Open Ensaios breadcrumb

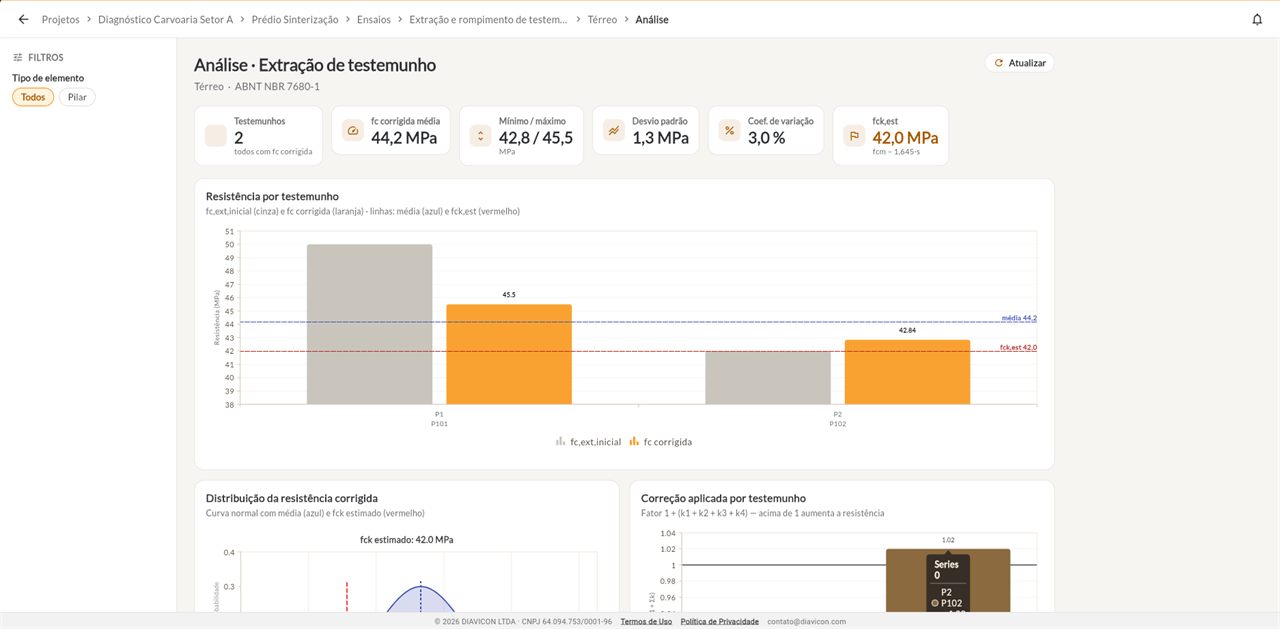(x=374, y=19)
